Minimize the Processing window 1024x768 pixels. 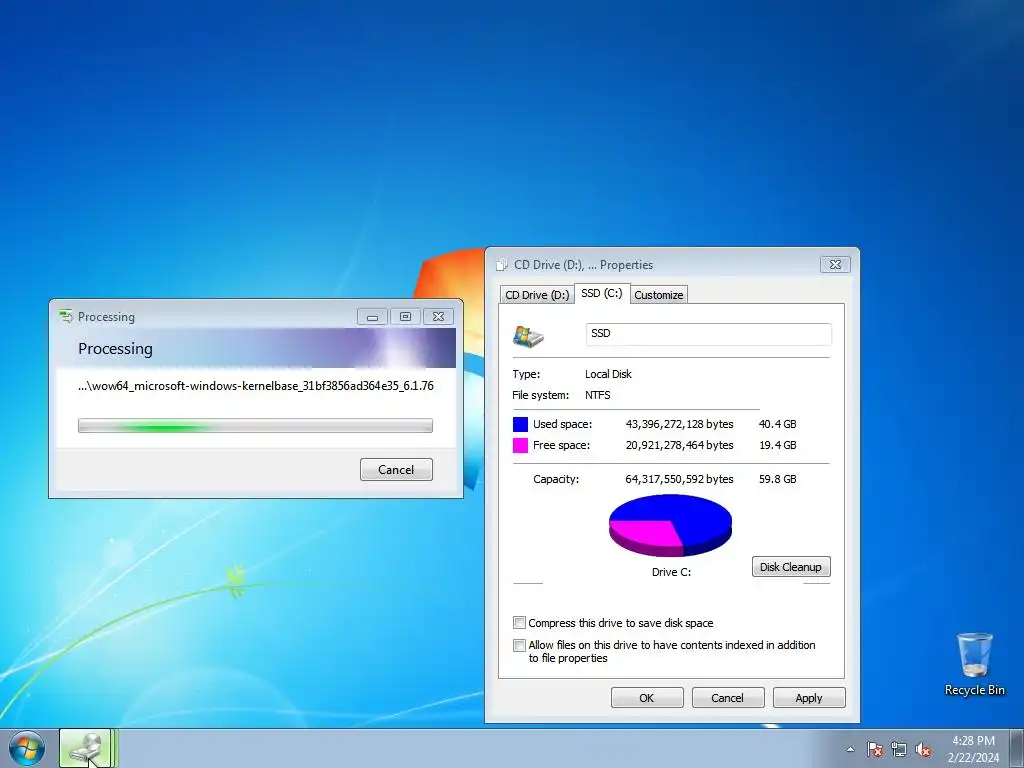coord(372,317)
